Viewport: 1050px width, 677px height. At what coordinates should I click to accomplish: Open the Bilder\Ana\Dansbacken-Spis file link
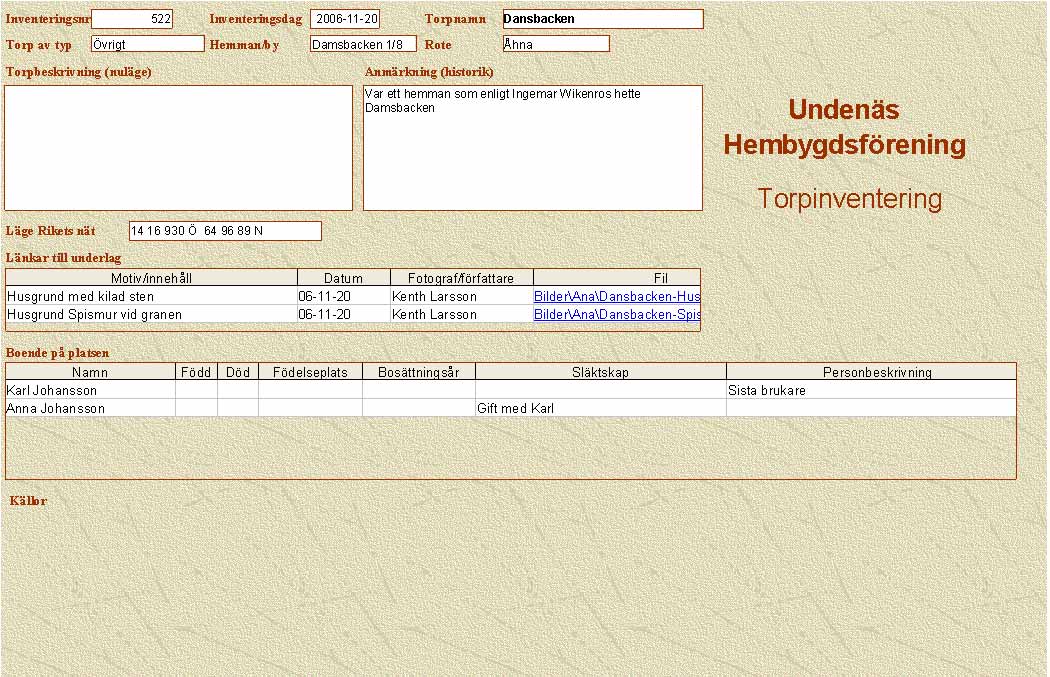[x=616, y=315]
